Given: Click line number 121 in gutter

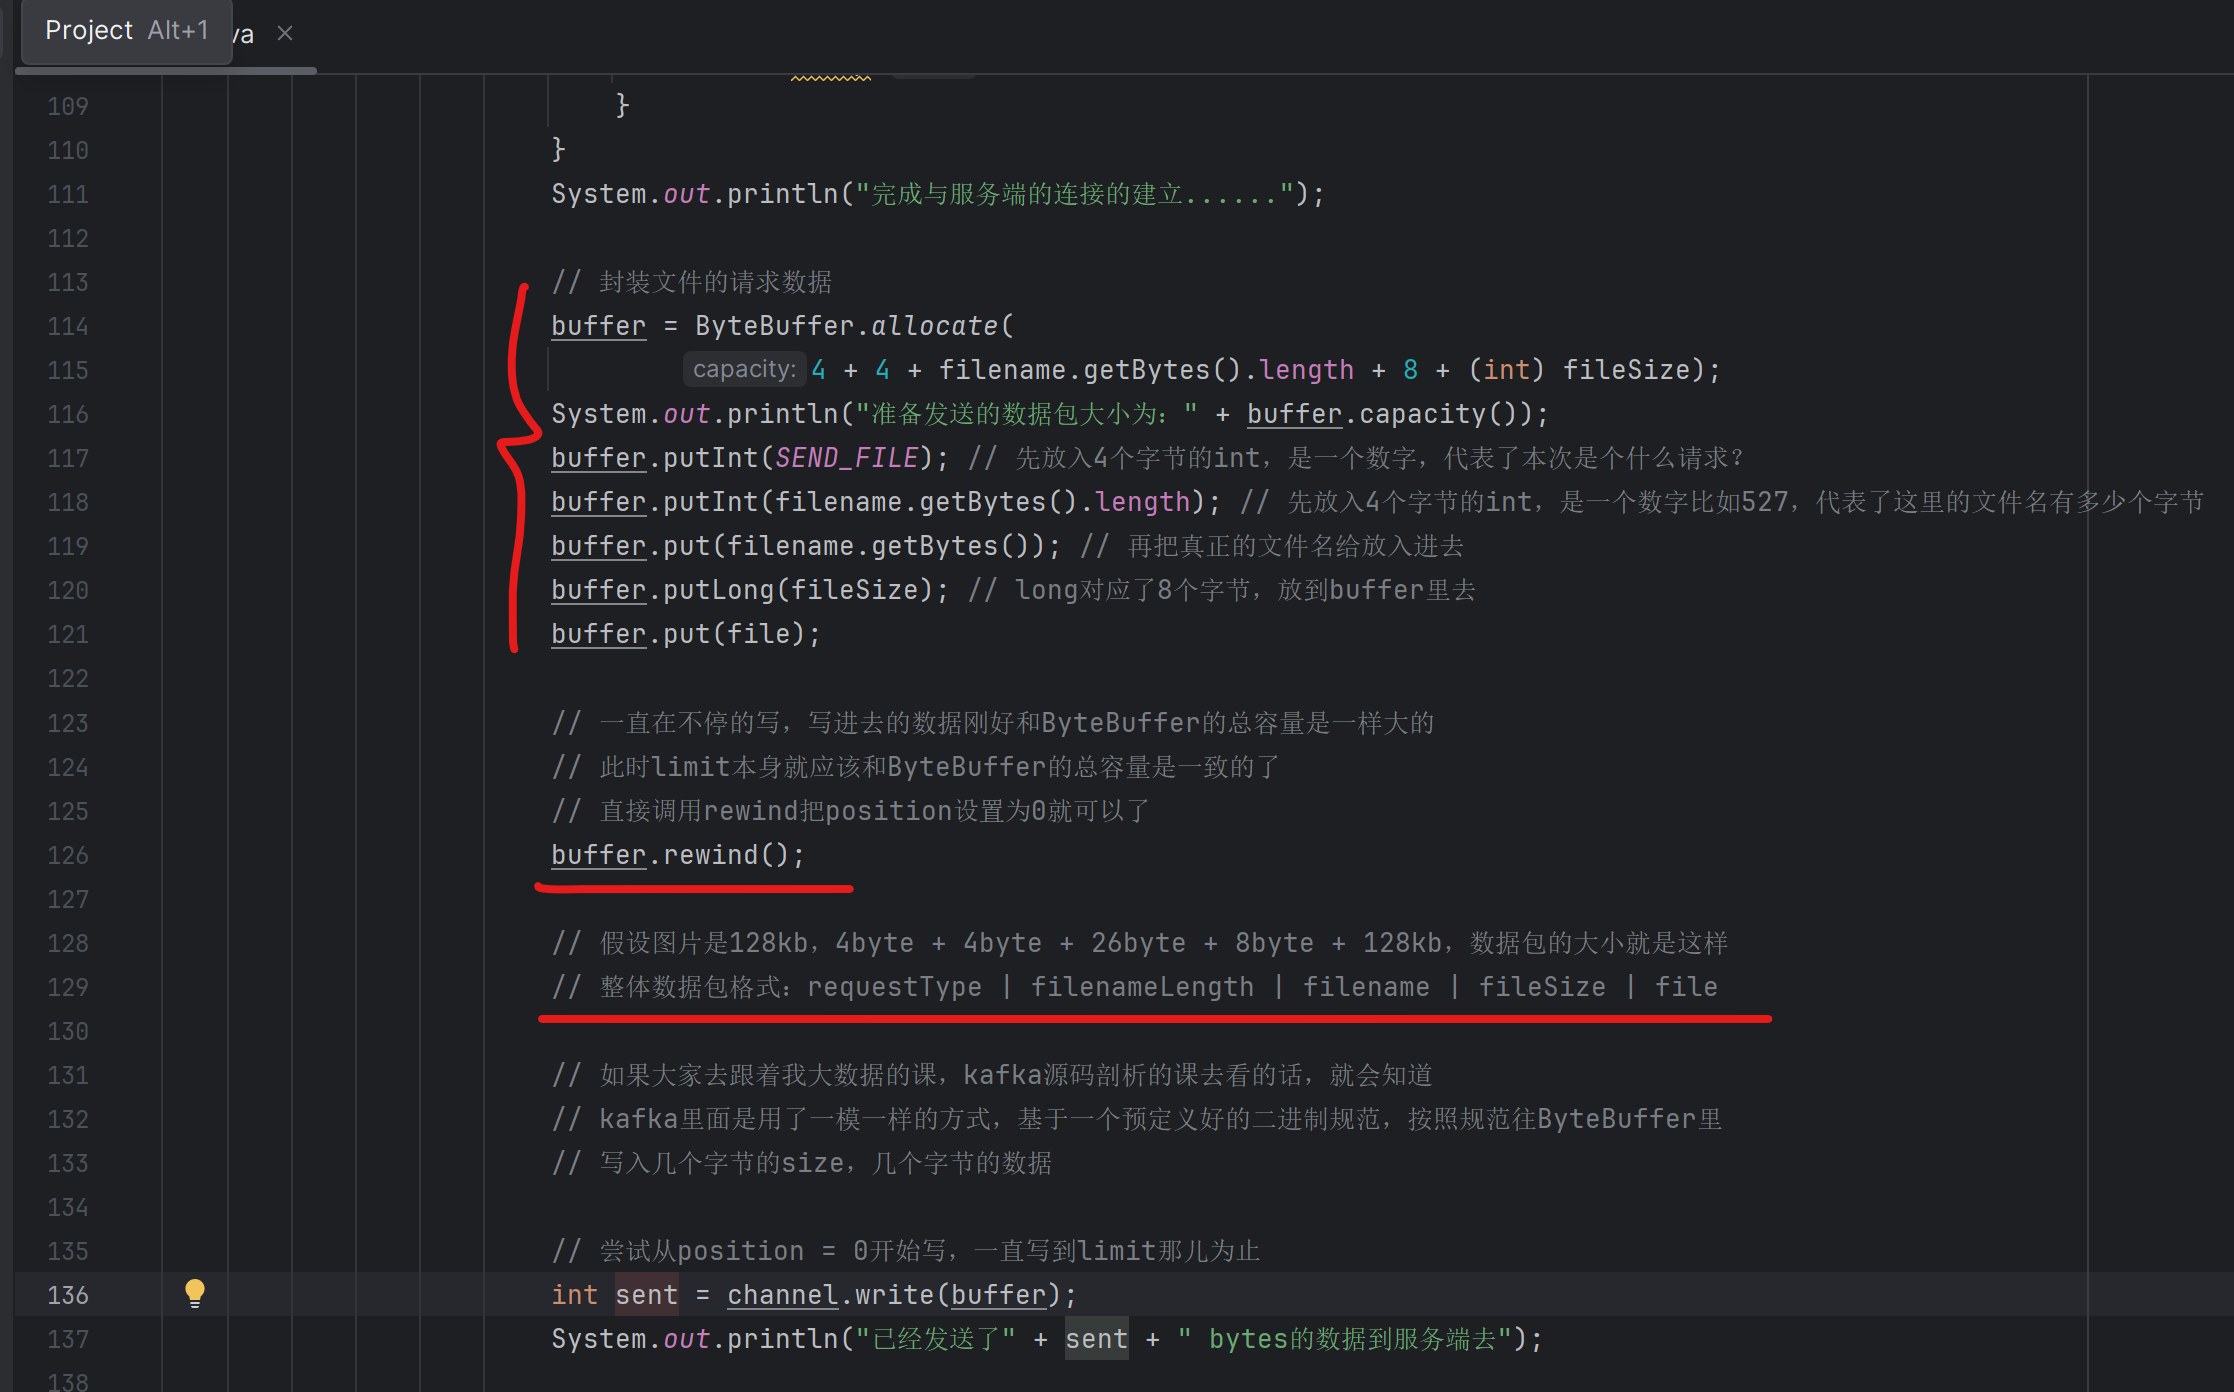Looking at the screenshot, I should coord(68,634).
